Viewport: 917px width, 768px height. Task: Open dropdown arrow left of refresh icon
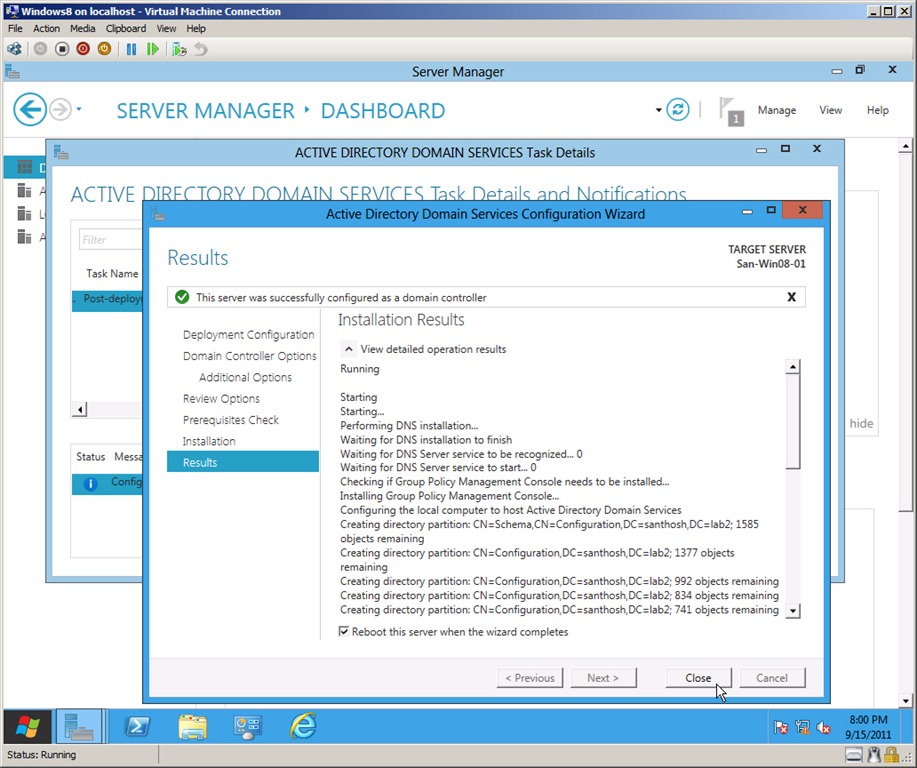click(659, 110)
